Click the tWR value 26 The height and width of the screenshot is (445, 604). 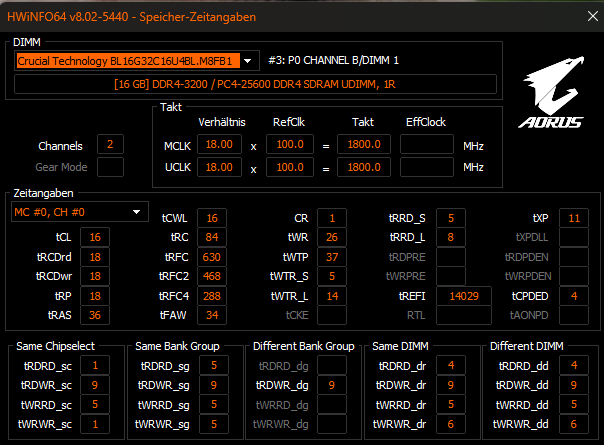pos(332,237)
